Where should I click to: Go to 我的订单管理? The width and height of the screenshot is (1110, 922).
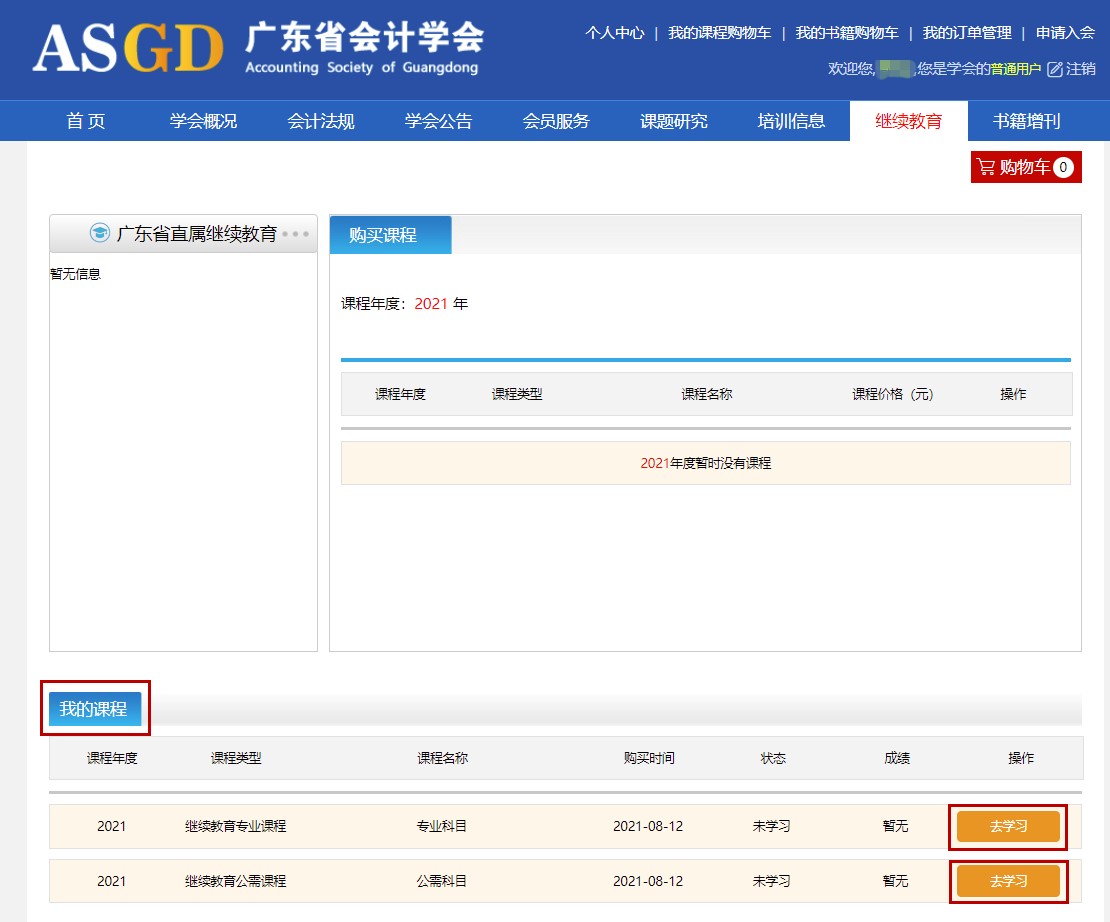(x=967, y=33)
